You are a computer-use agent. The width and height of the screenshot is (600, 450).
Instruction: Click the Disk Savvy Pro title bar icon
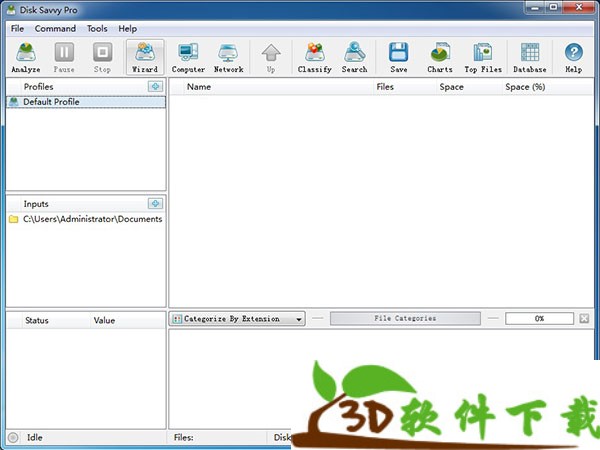(x=11, y=9)
